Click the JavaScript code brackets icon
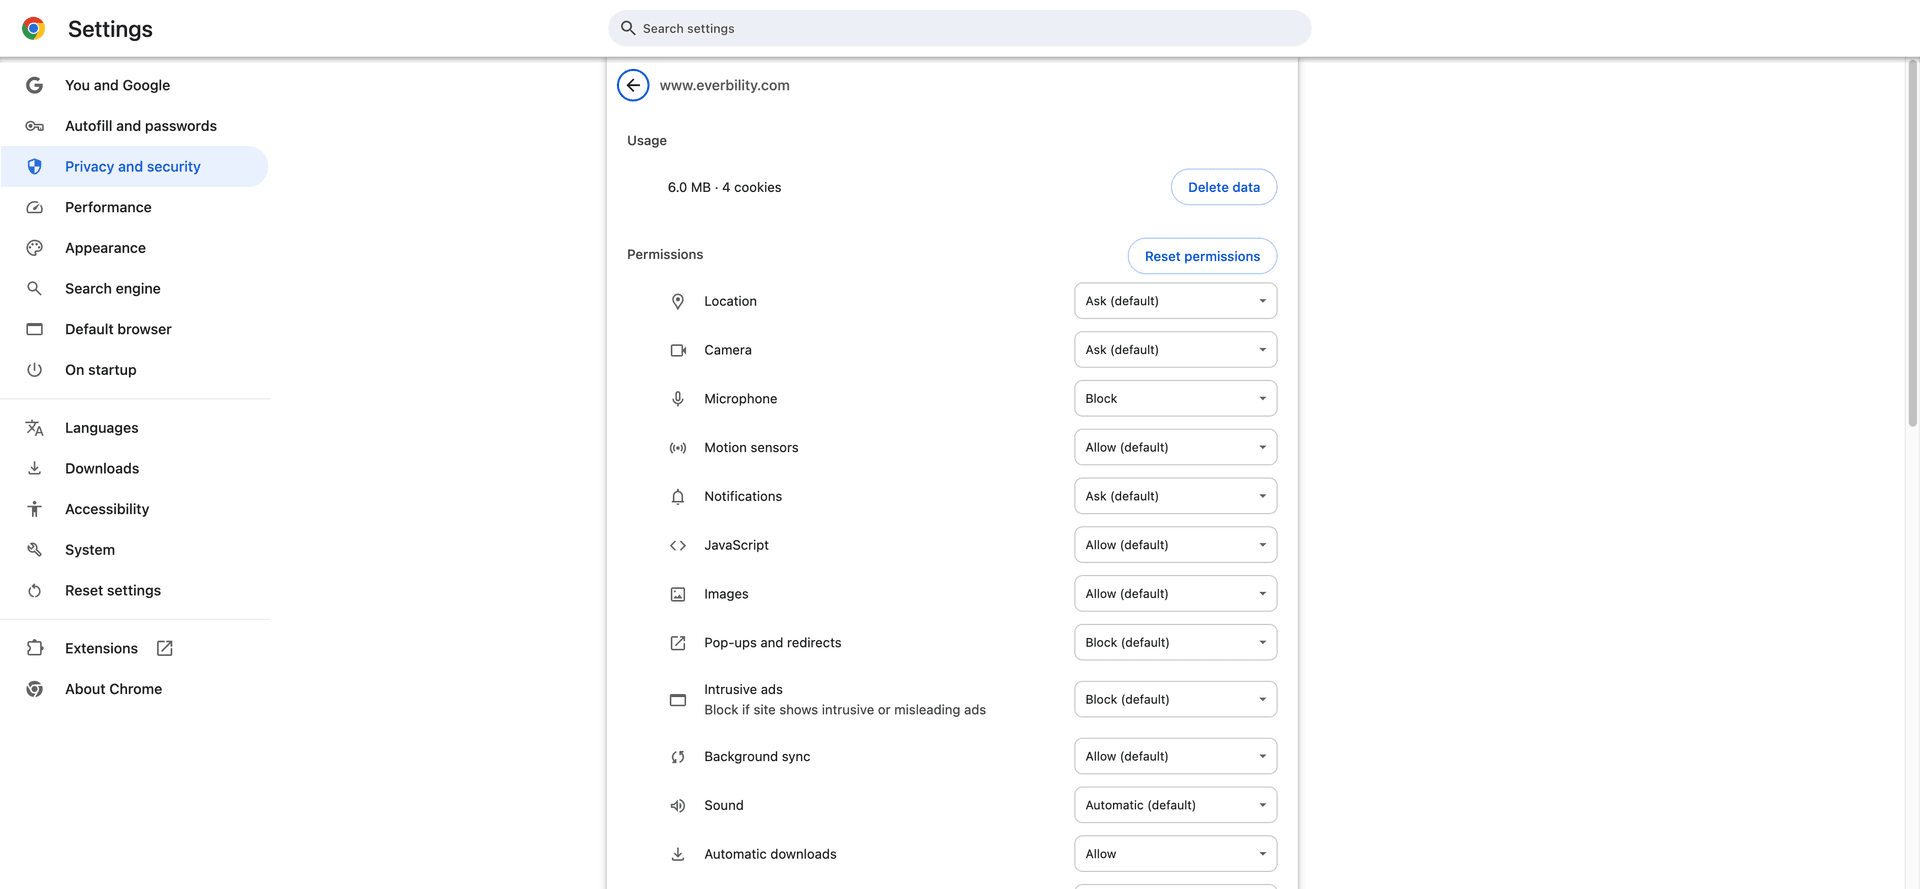Viewport: 1920px width, 889px height. tap(678, 545)
